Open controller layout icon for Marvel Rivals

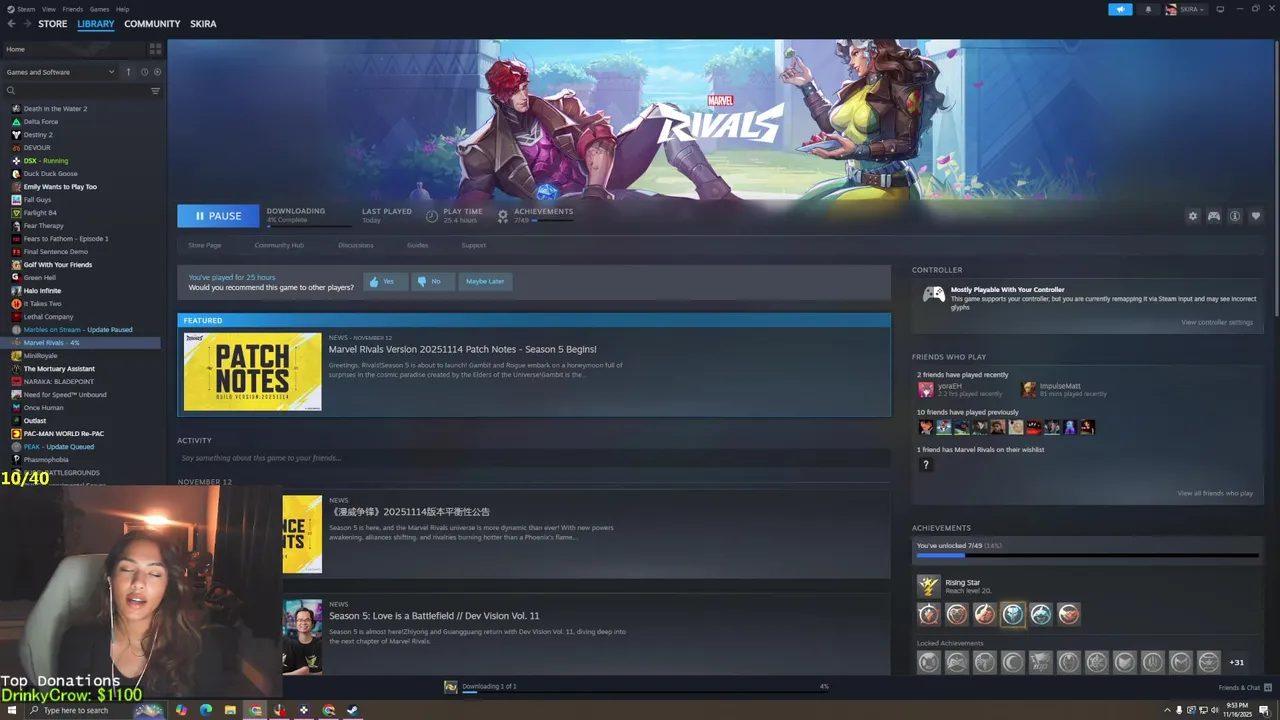(1214, 216)
